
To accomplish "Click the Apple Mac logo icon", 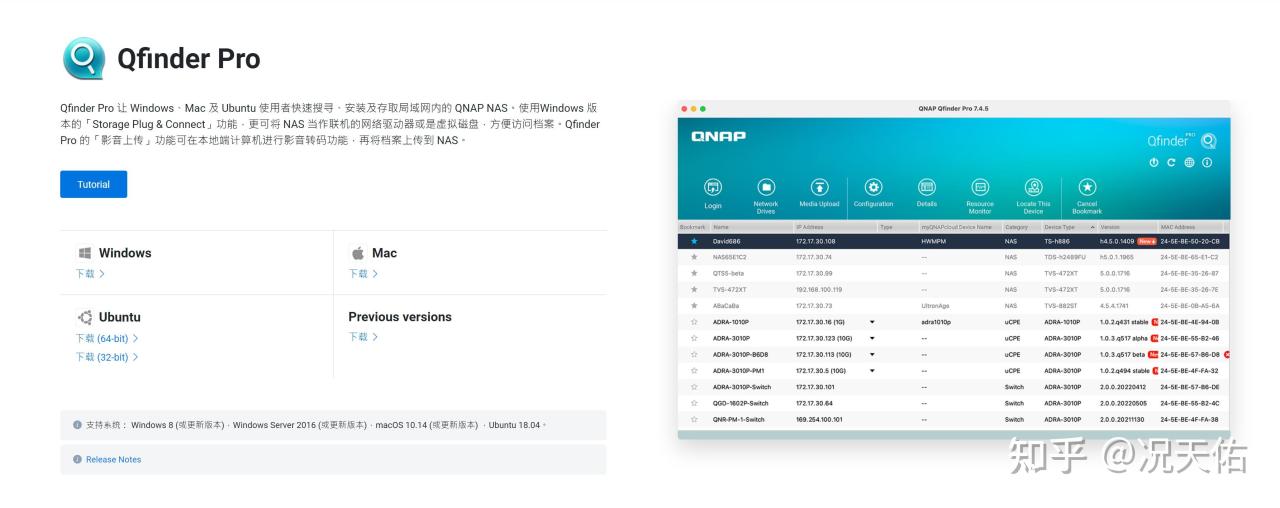I will (357, 253).
